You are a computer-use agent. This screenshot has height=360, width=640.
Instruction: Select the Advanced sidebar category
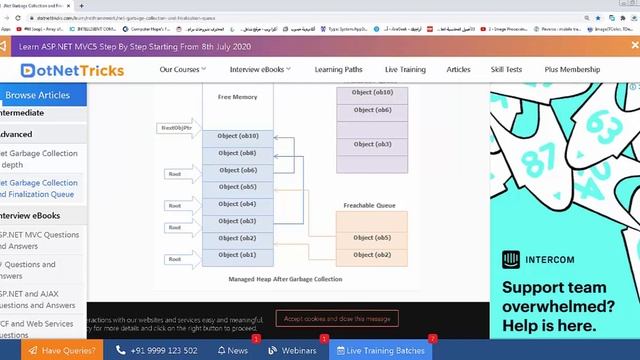[x=16, y=134]
